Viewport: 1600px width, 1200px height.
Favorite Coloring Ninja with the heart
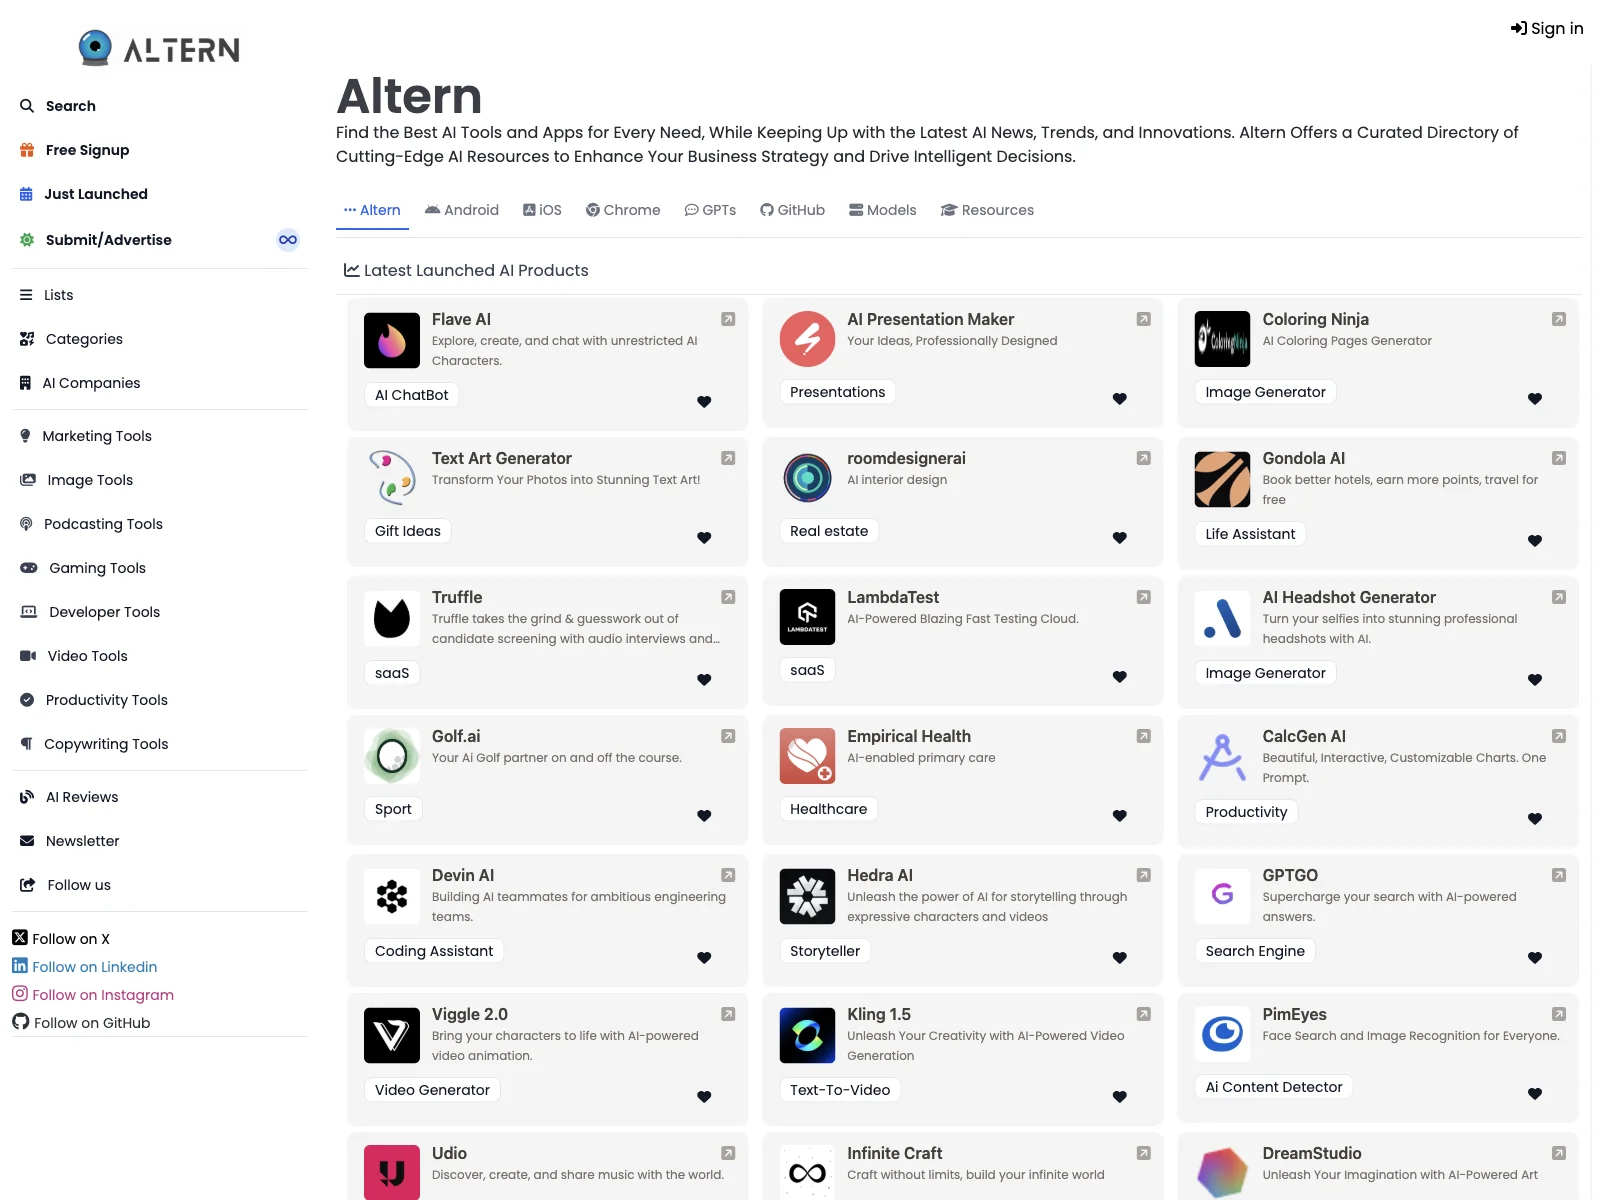click(1535, 399)
